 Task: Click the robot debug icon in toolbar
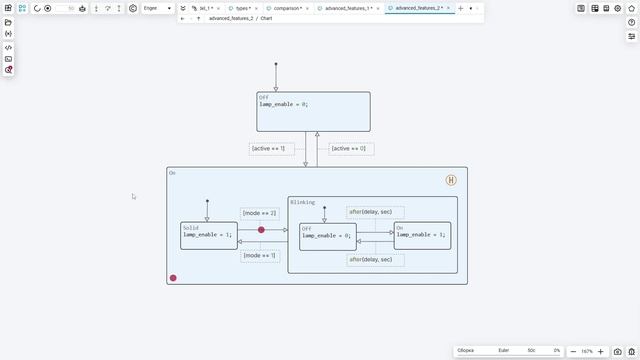tap(82, 8)
